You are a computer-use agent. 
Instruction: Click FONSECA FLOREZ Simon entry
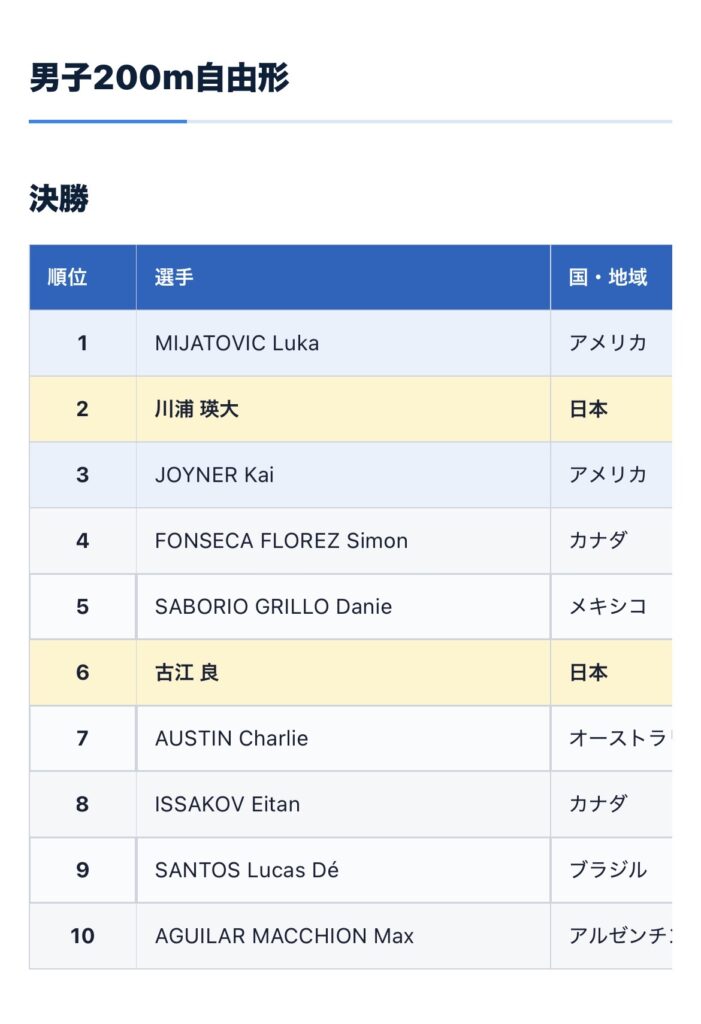click(x=281, y=541)
